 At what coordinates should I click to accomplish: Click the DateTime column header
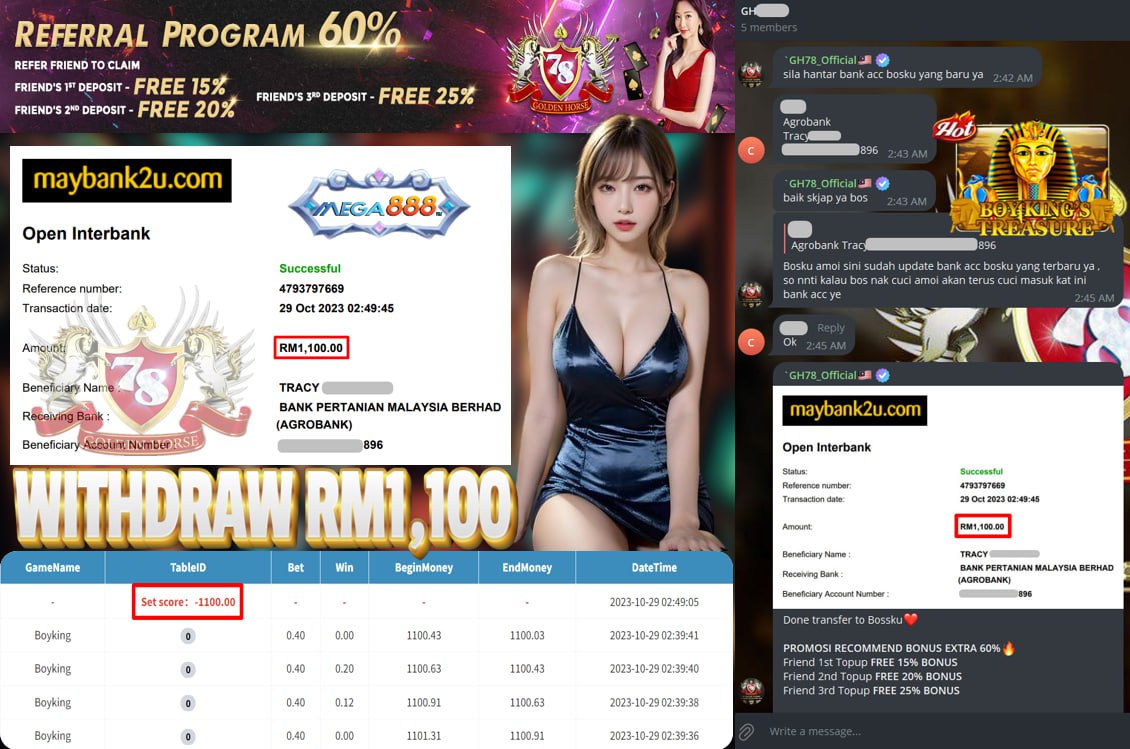coord(654,568)
